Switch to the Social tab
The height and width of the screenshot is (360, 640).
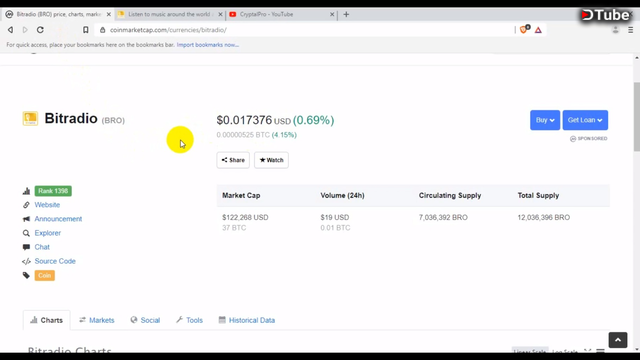tap(145, 320)
